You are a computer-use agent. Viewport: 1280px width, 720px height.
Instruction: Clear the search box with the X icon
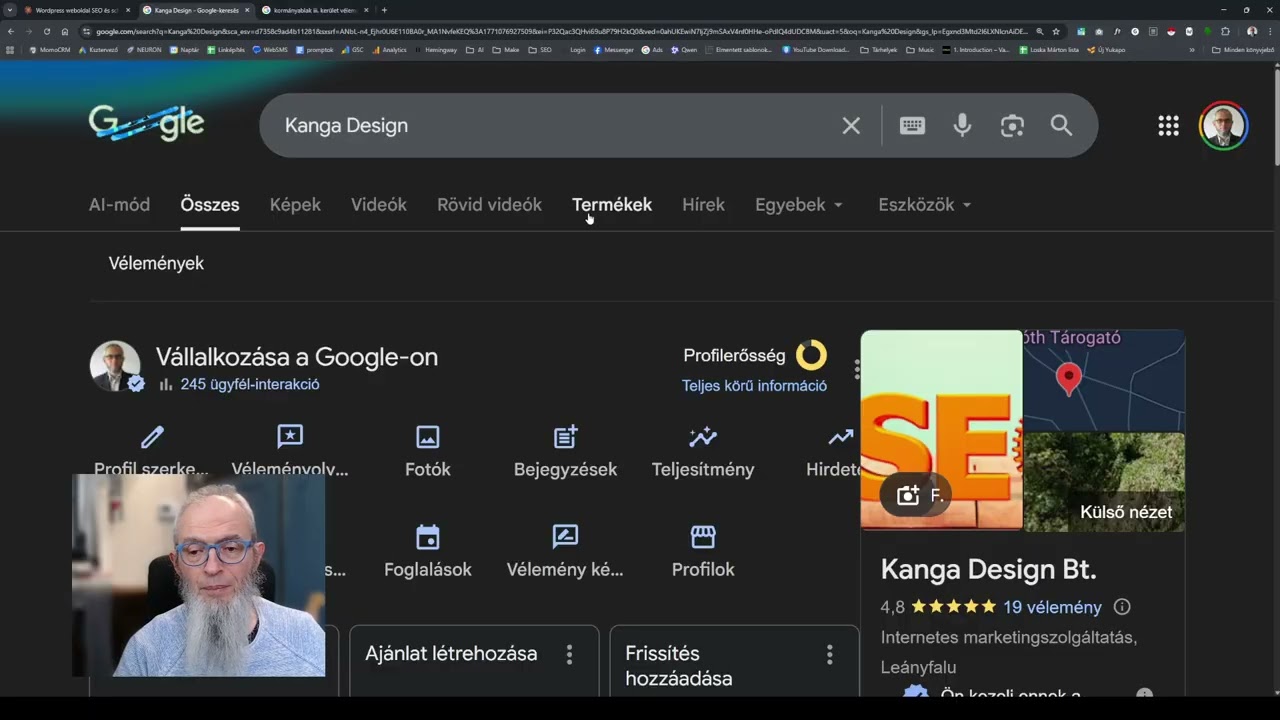click(851, 125)
